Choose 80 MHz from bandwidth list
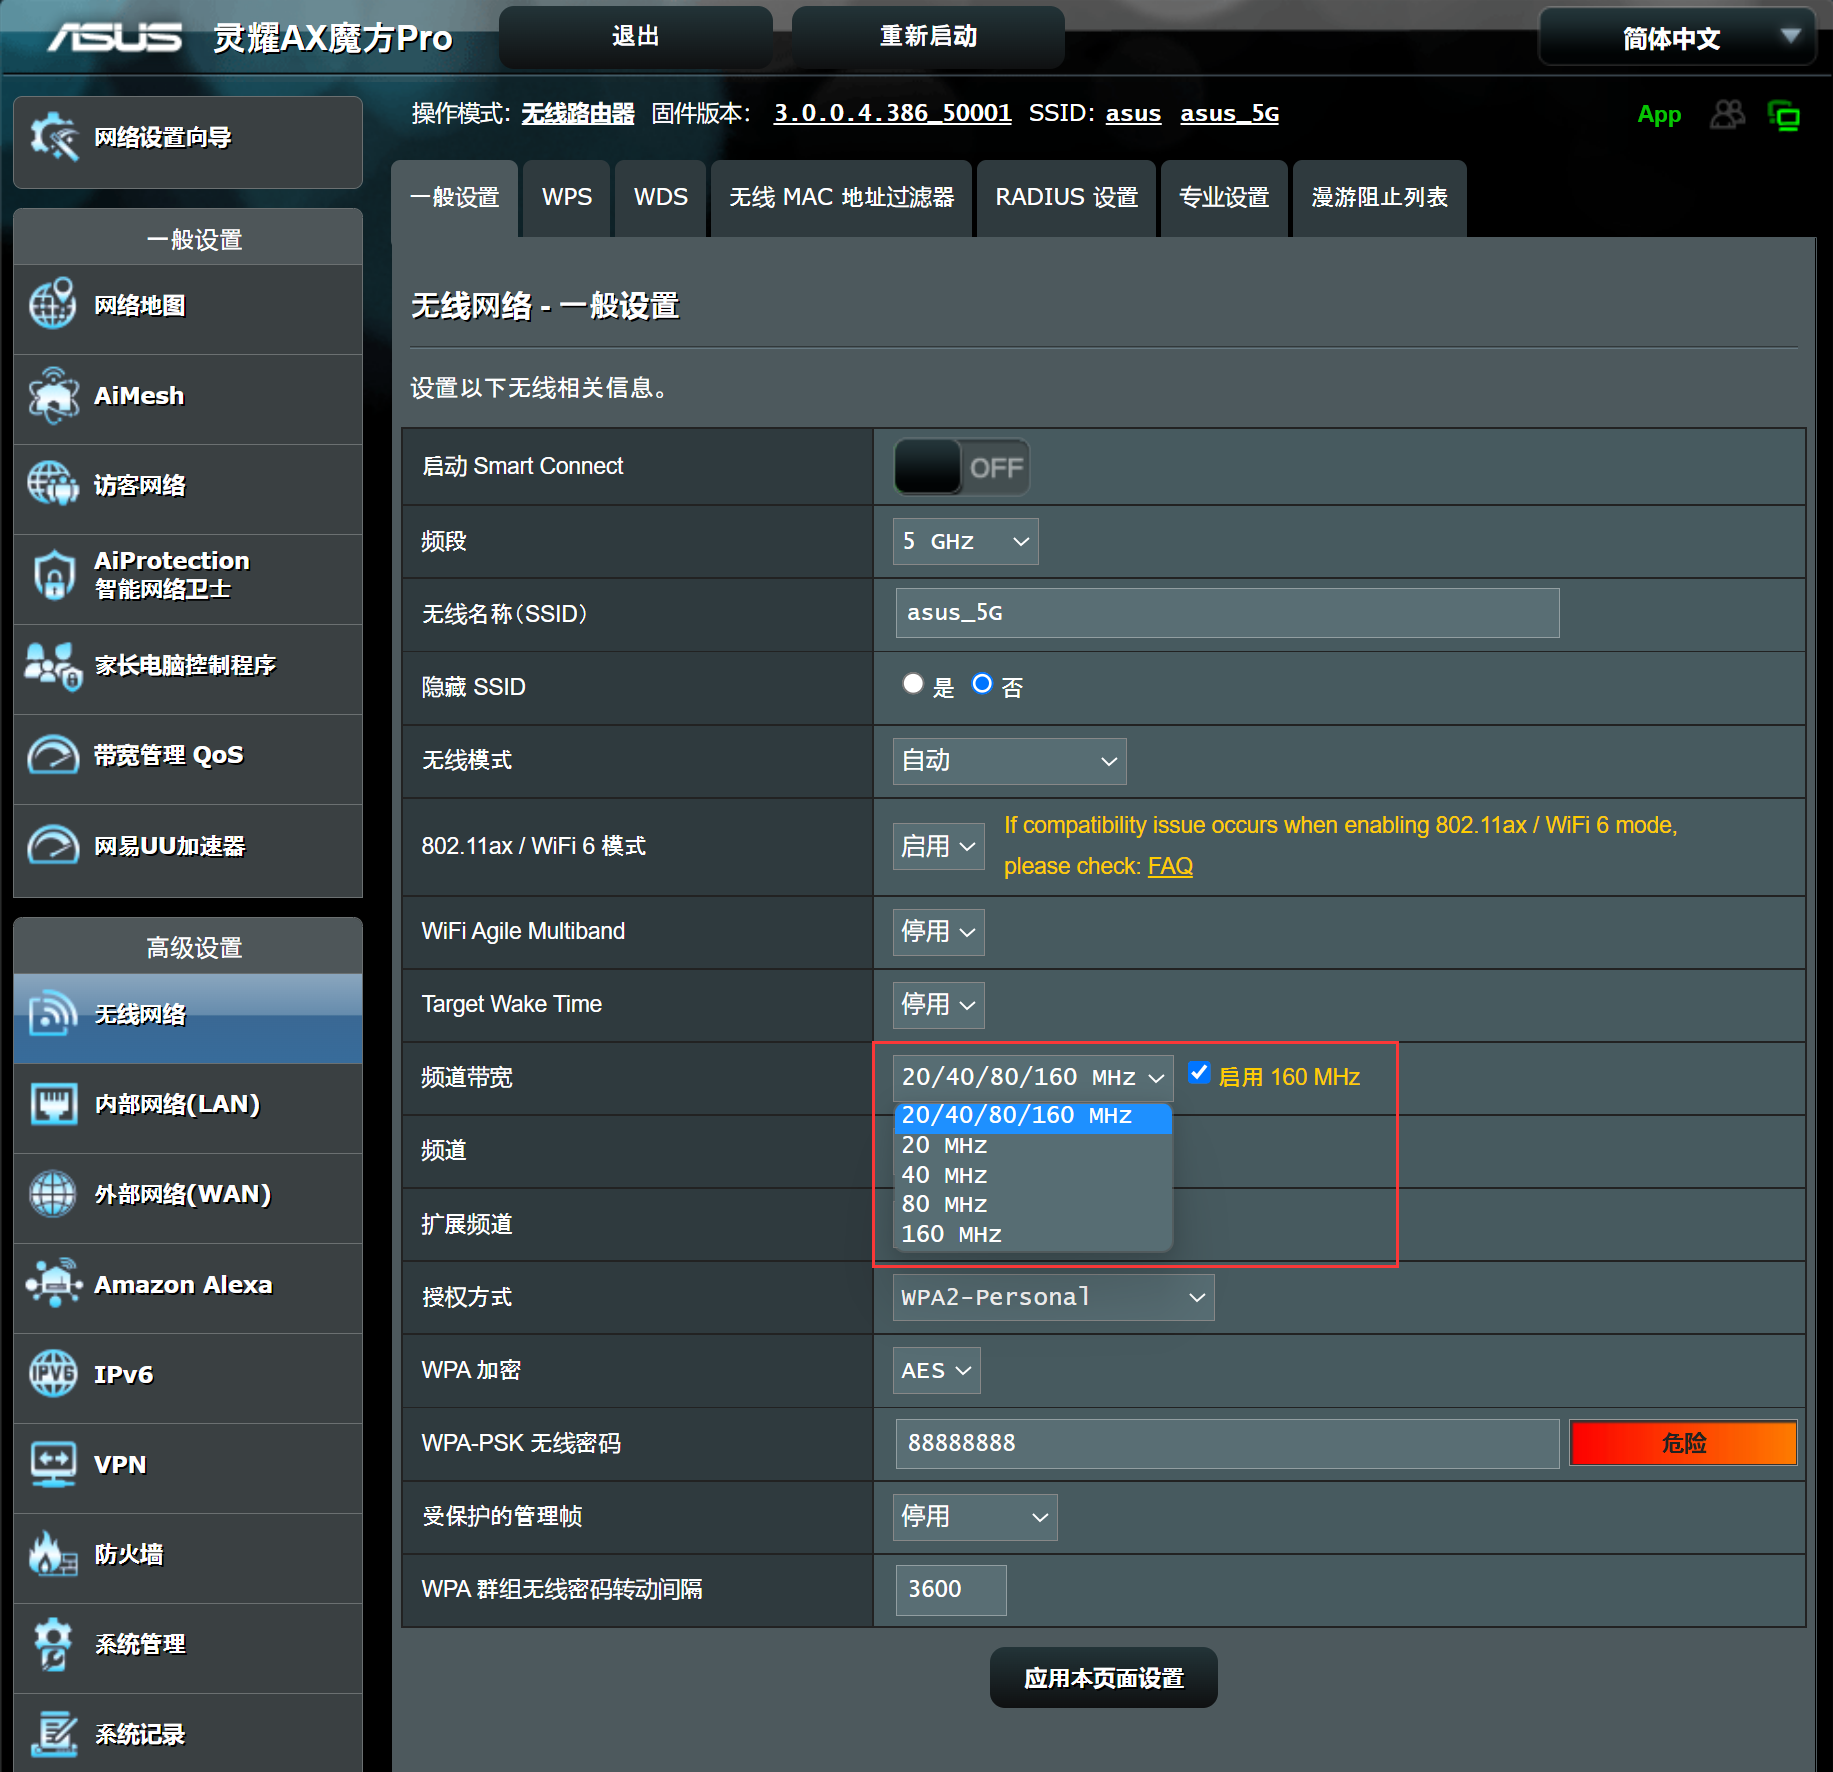1833x1772 pixels. 944,1204
